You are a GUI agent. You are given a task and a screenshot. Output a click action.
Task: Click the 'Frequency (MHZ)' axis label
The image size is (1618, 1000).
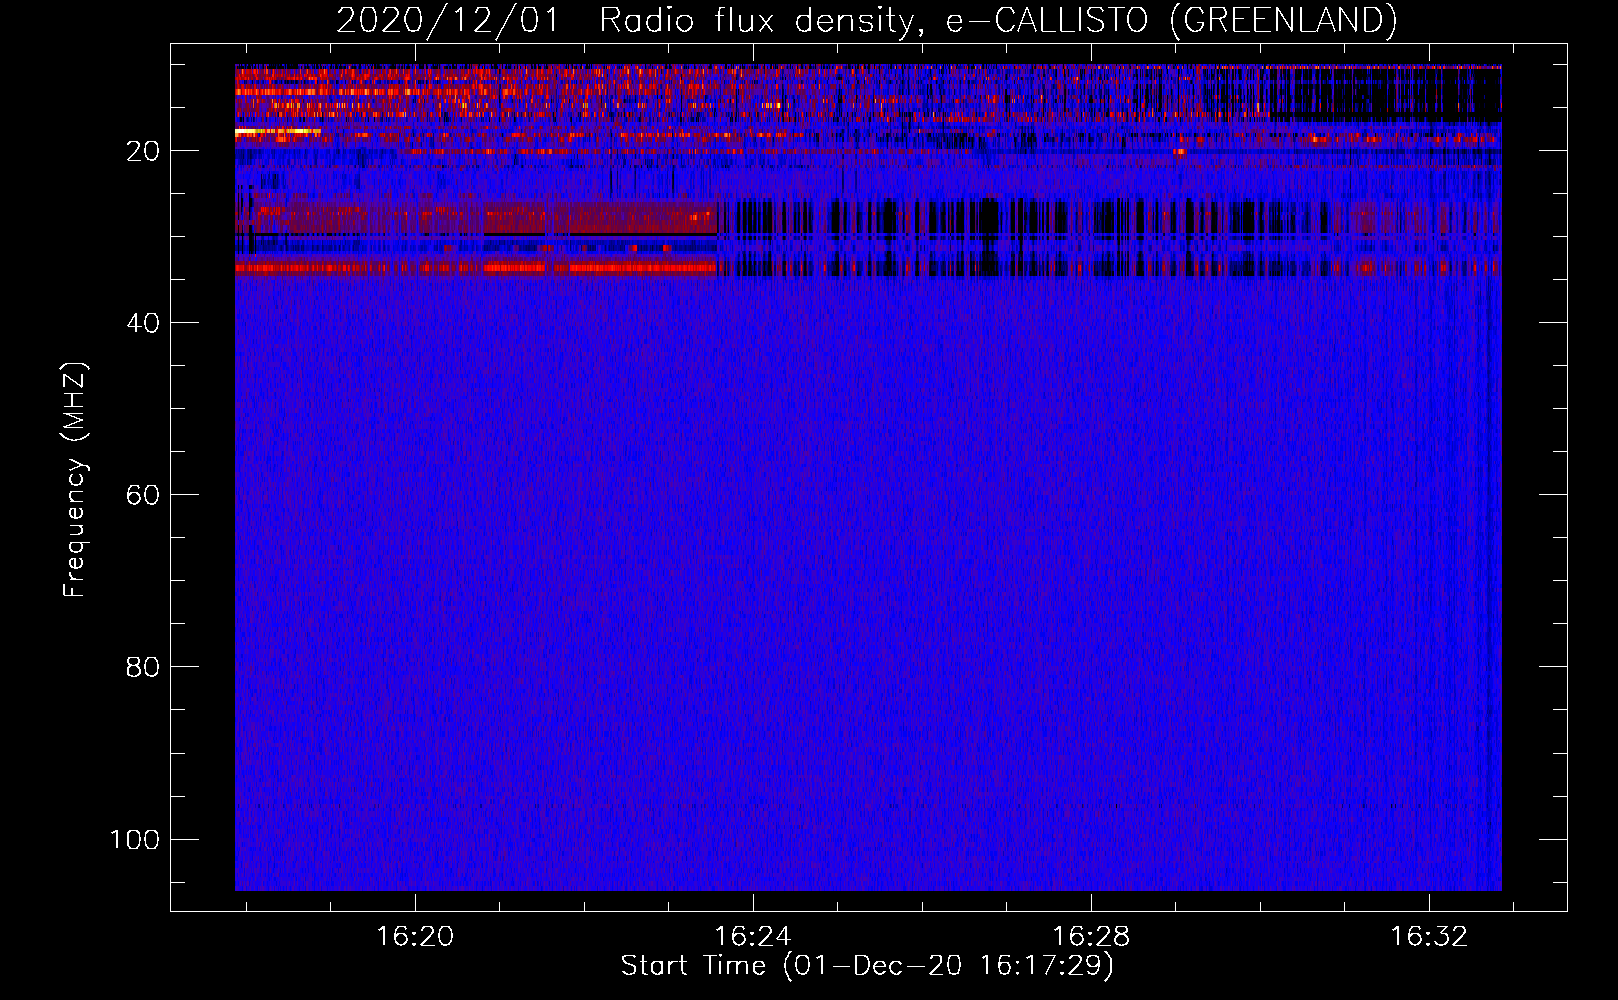75,480
